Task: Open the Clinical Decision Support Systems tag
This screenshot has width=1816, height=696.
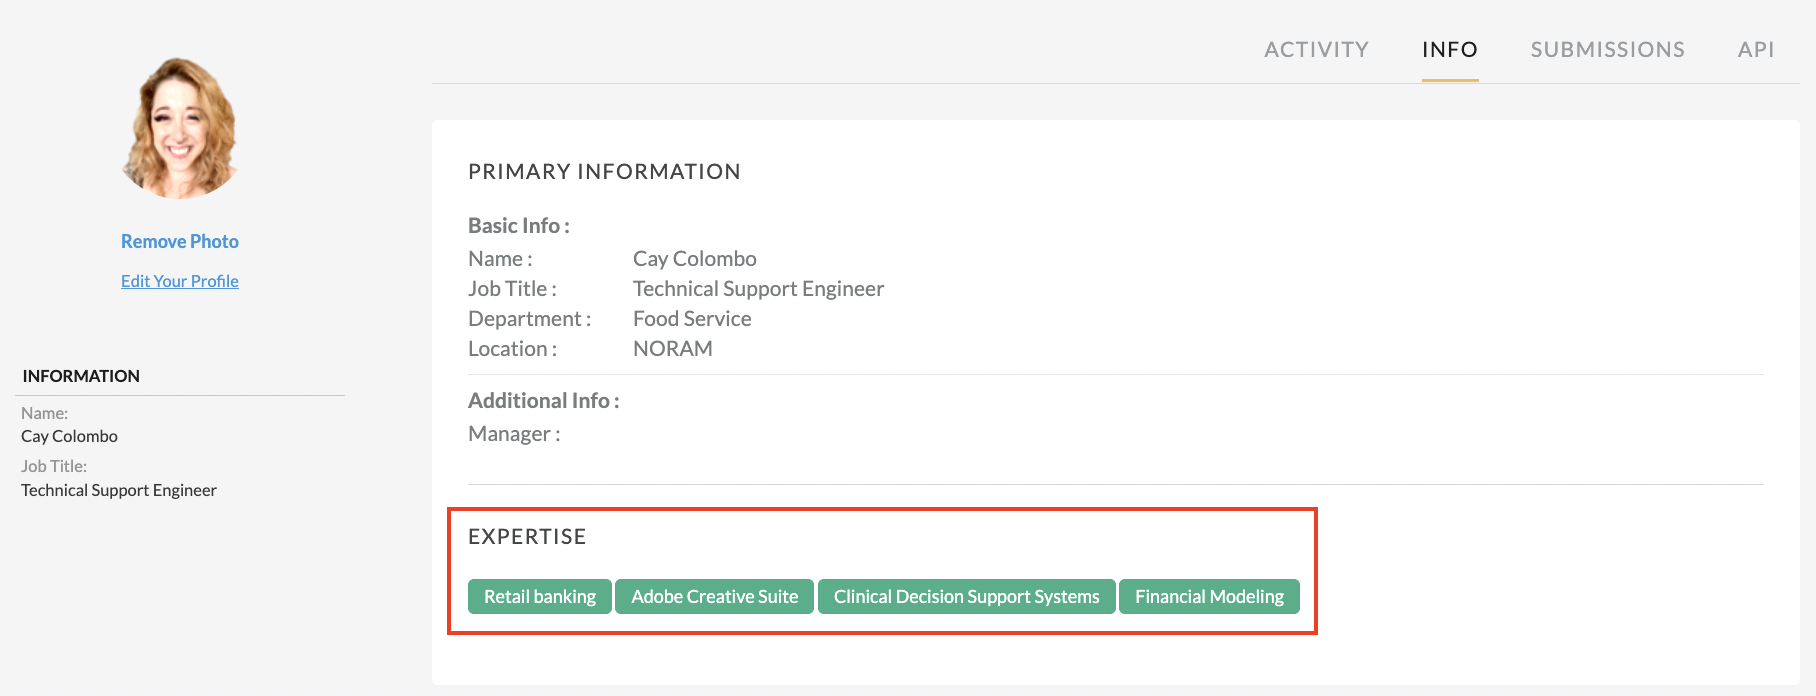Action: [966, 597]
